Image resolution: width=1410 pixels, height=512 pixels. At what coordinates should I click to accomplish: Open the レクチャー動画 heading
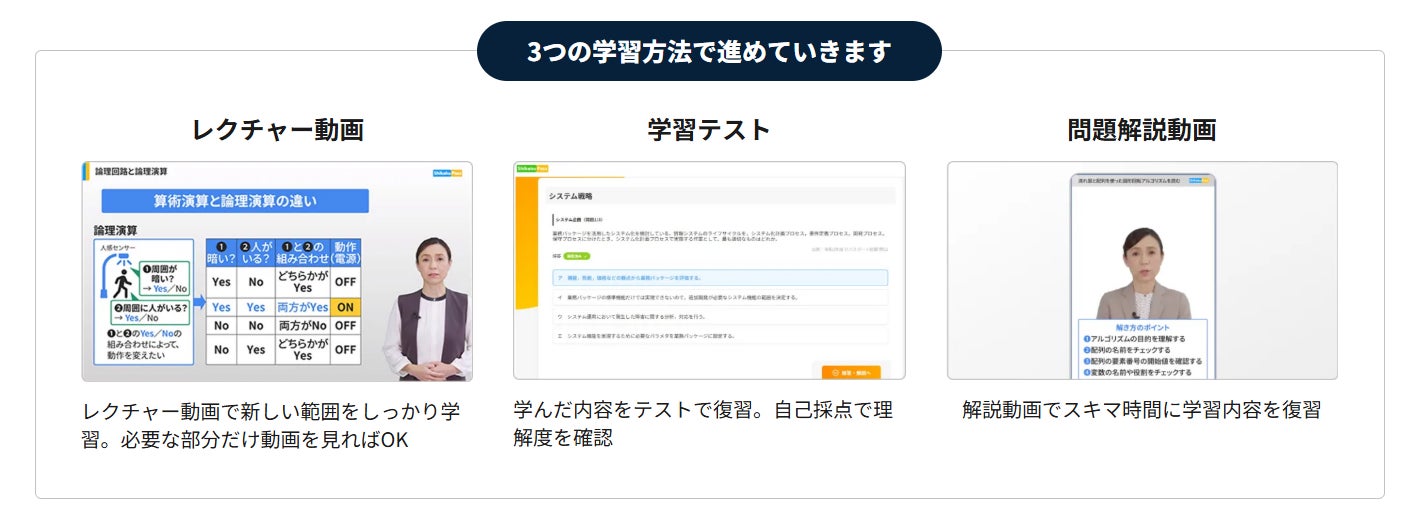point(277,129)
